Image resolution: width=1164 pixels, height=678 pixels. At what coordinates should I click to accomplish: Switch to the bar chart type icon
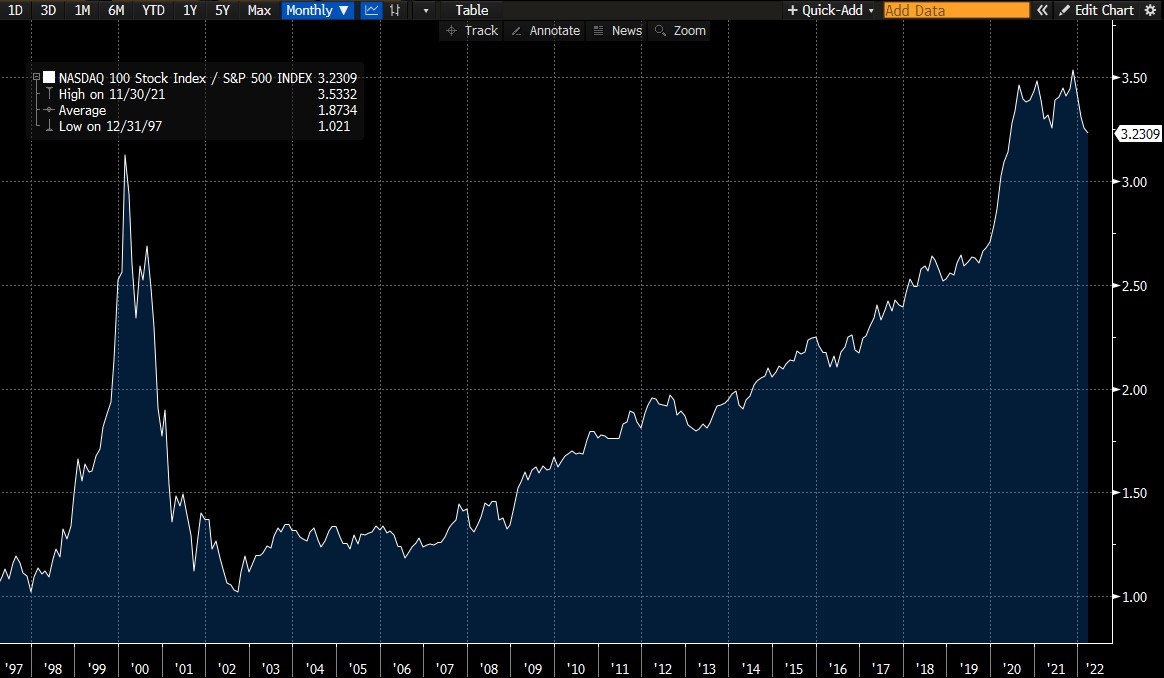(x=396, y=10)
